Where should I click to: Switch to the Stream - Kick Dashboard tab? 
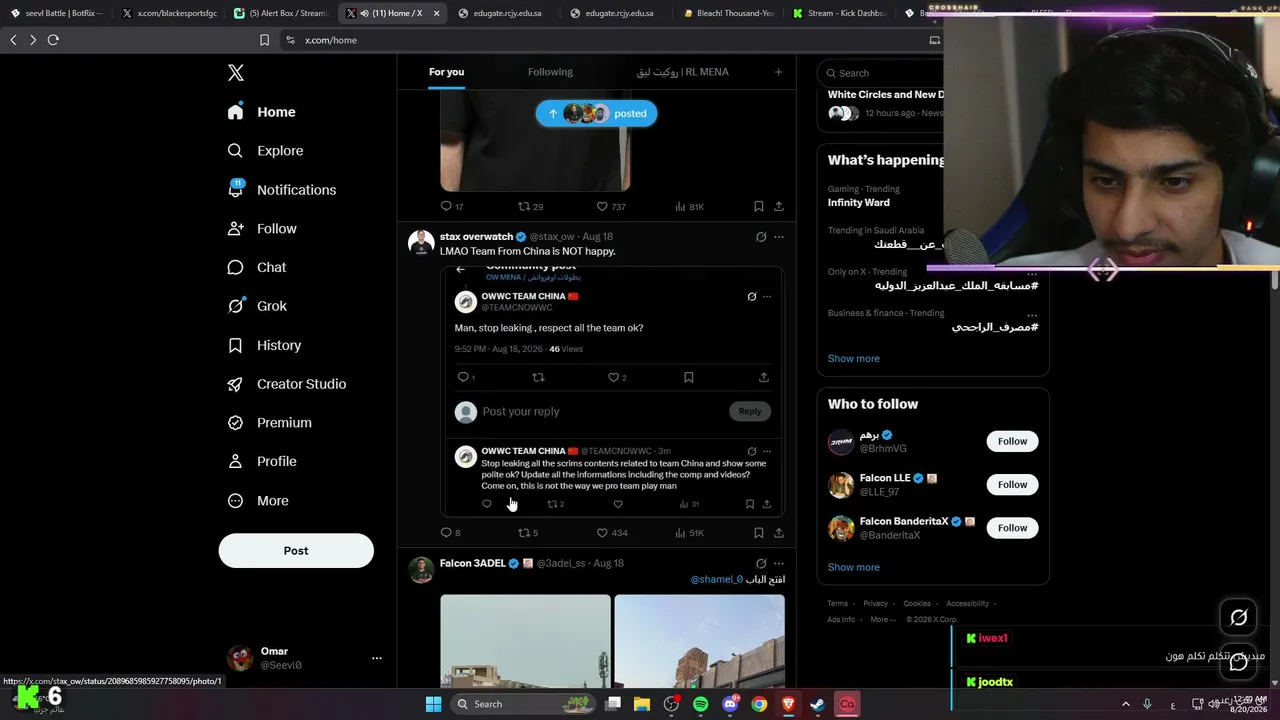click(840, 13)
